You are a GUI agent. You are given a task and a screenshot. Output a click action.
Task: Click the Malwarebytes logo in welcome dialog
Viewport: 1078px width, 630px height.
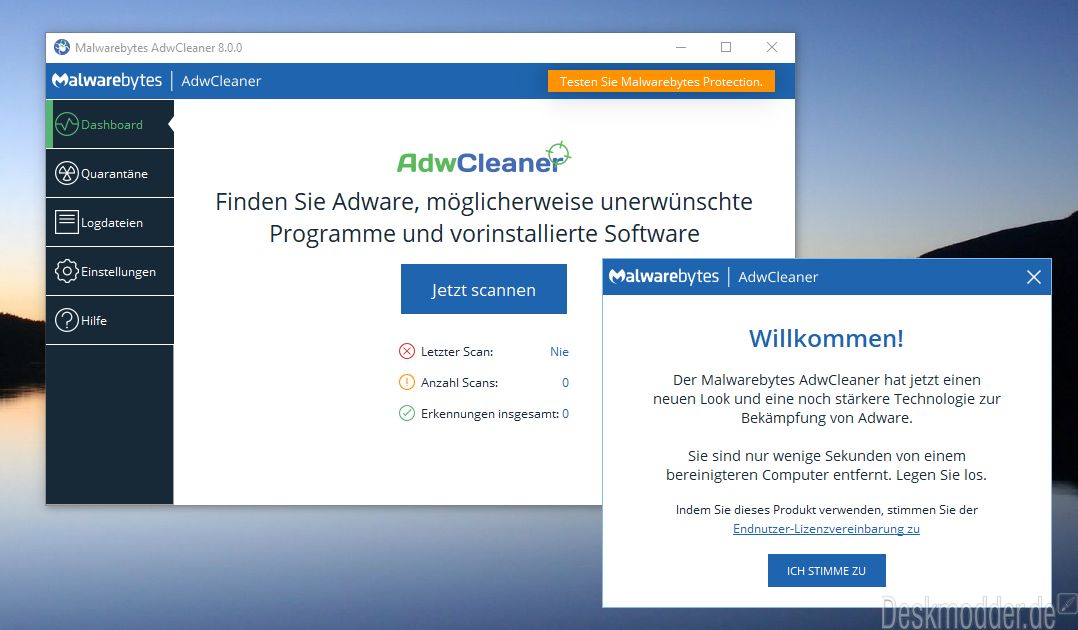(x=664, y=276)
